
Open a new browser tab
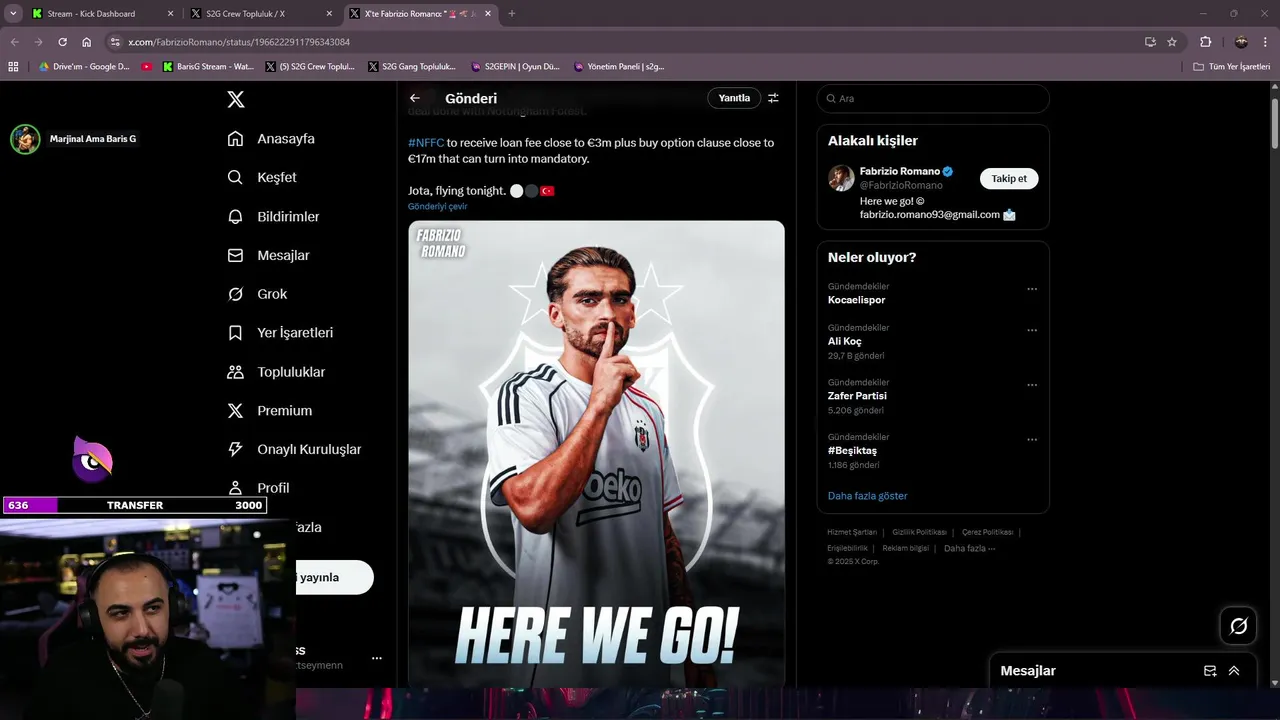tap(512, 14)
